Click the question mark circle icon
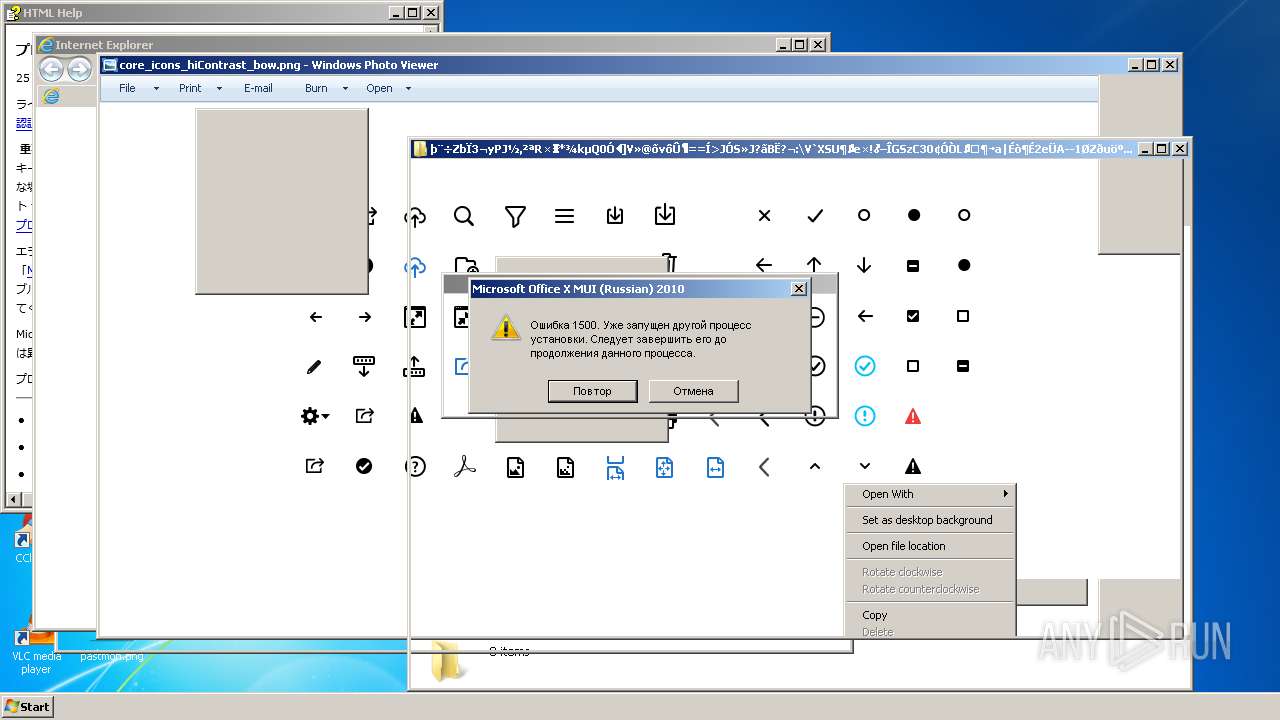The height and width of the screenshot is (720, 1280). 416,467
